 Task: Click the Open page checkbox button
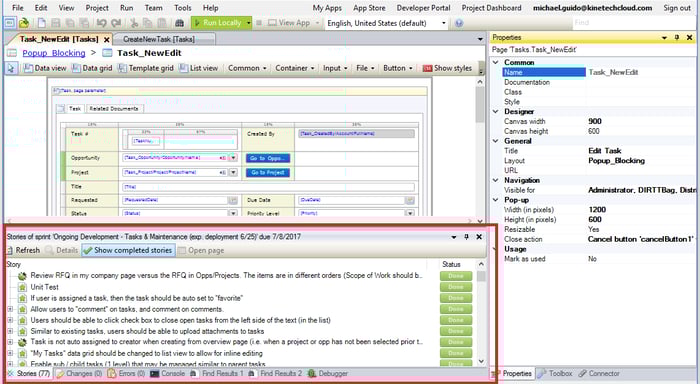coord(200,250)
